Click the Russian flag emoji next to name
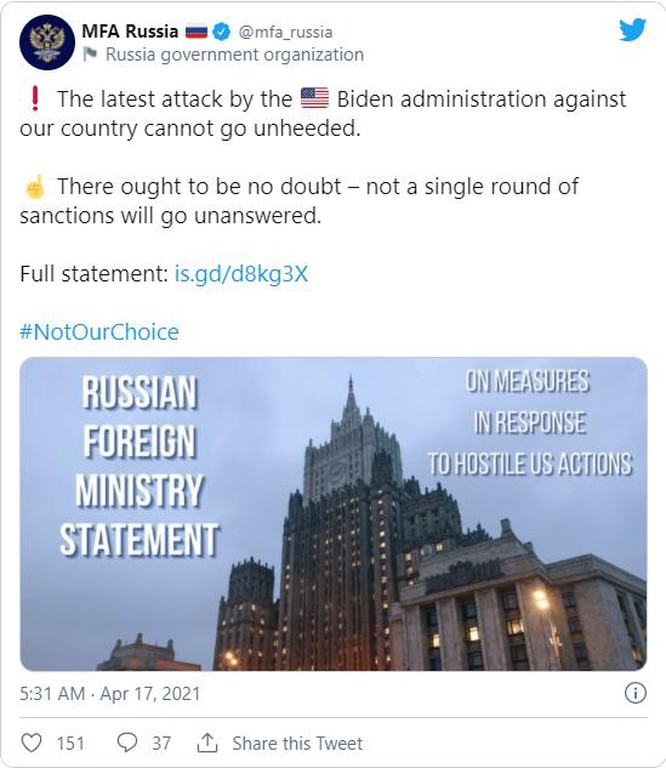This screenshot has height=768, width=666. pos(196,32)
